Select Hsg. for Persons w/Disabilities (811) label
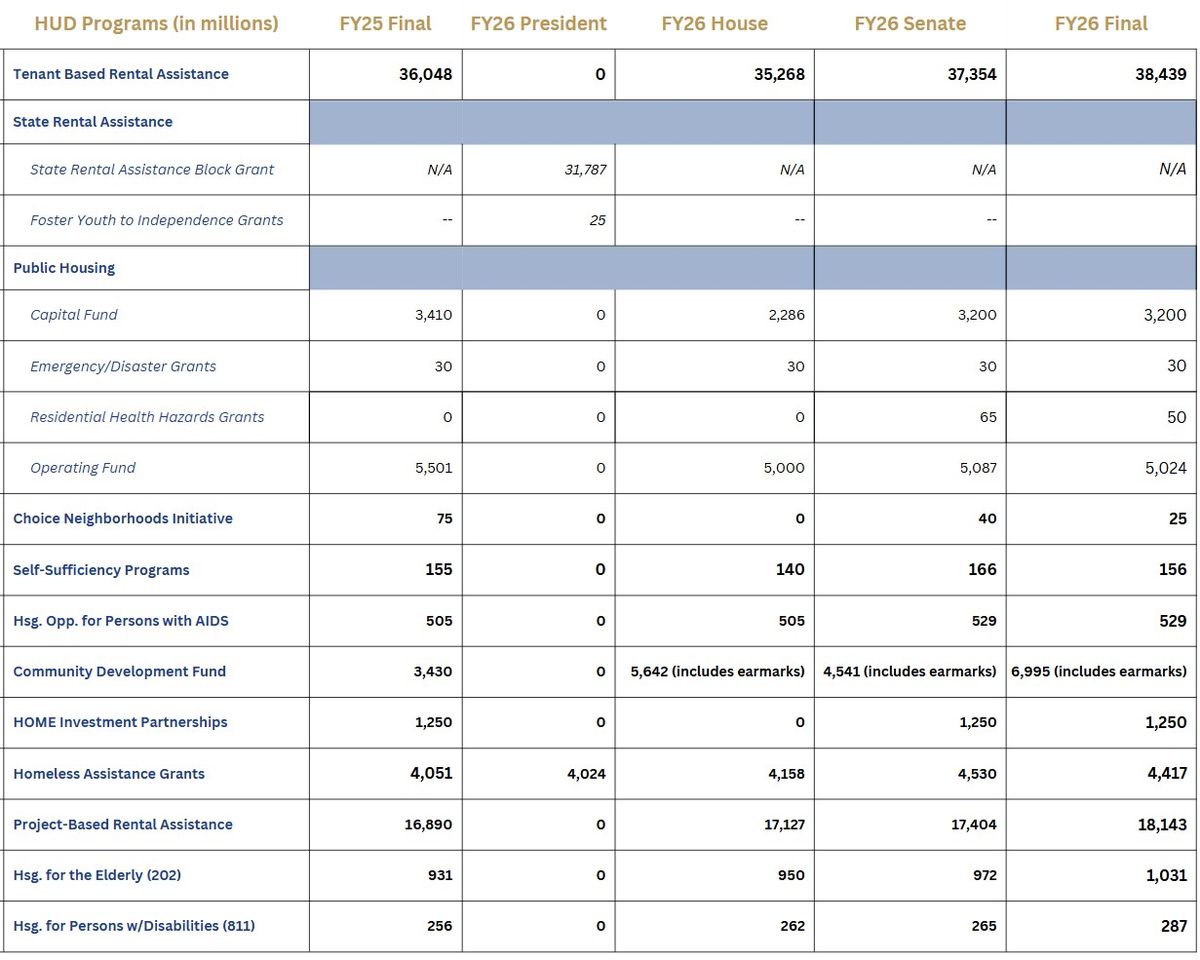 (x=134, y=926)
